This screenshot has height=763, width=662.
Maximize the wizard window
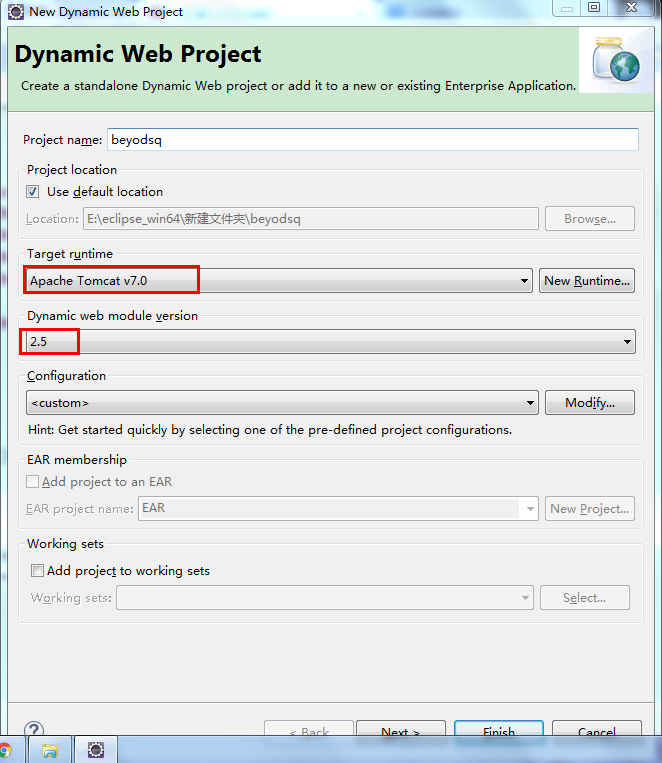[x=594, y=7]
